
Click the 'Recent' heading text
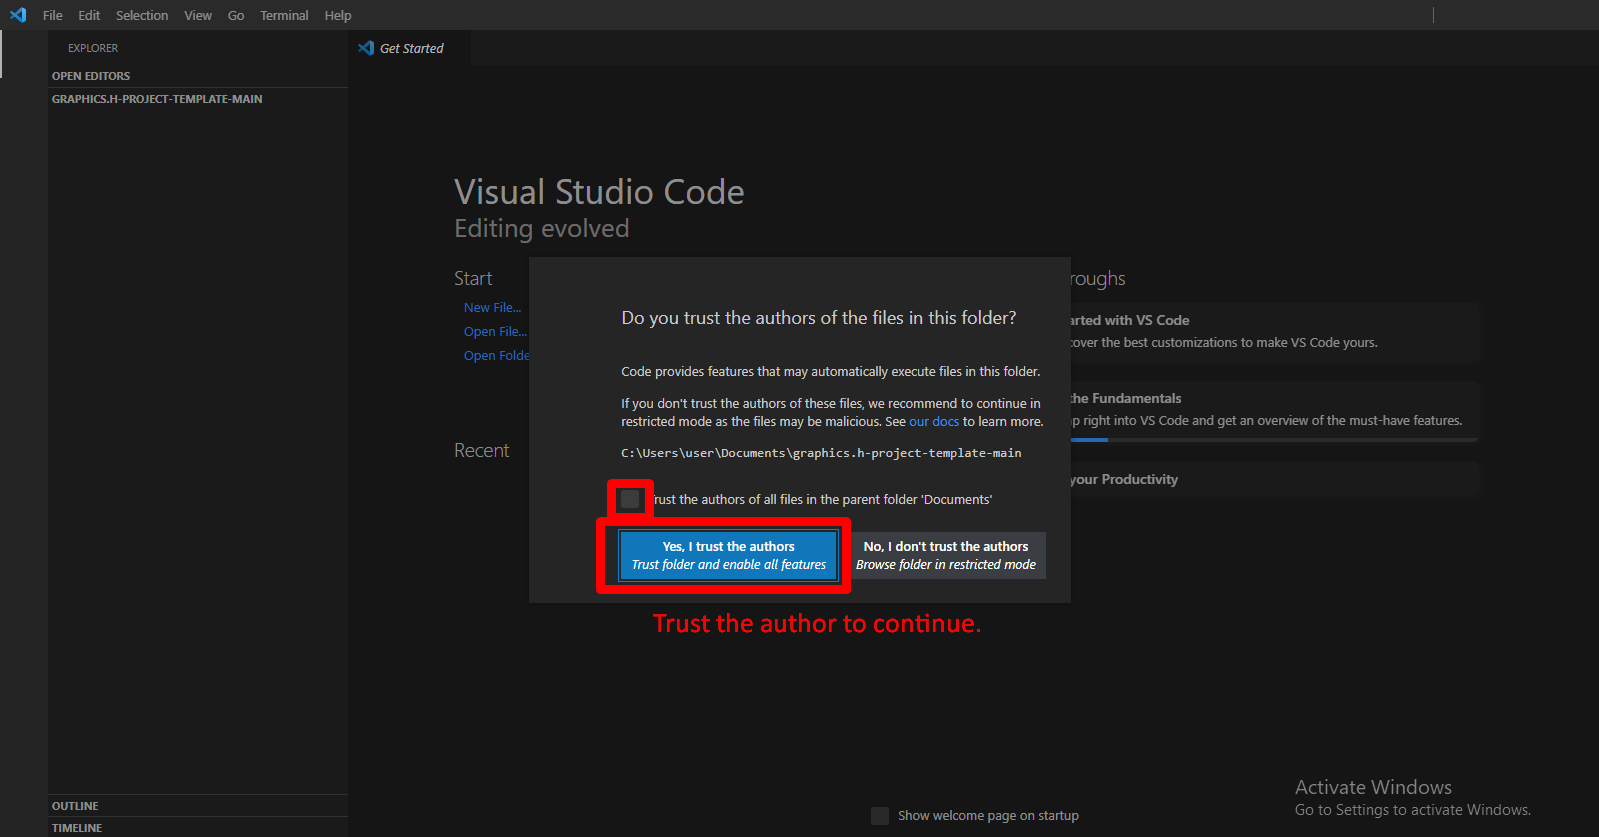tap(482, 451)
